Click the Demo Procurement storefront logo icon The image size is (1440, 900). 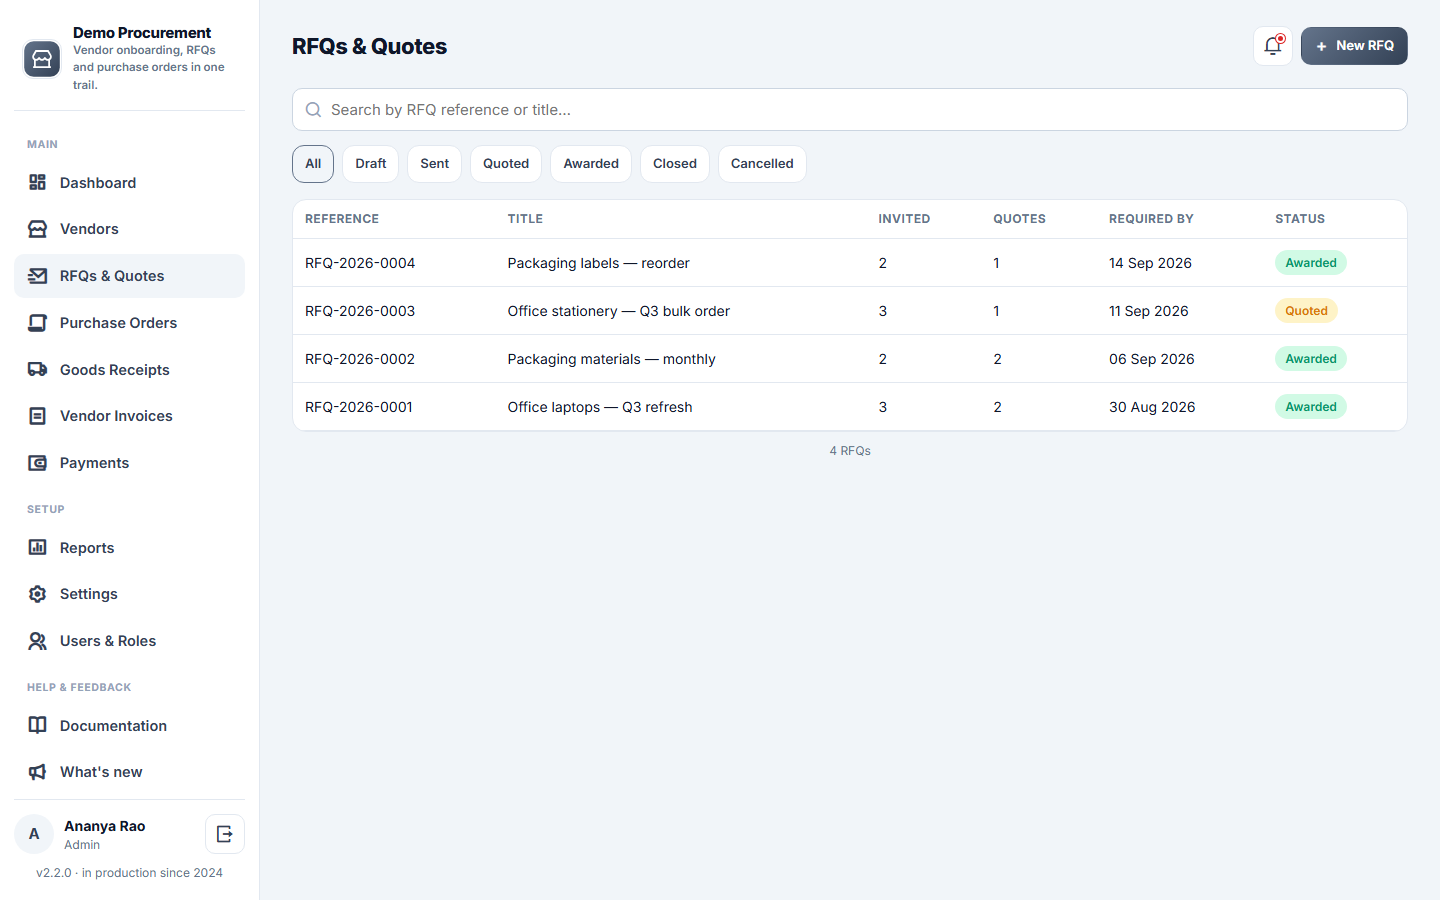[x=42, y=59]
